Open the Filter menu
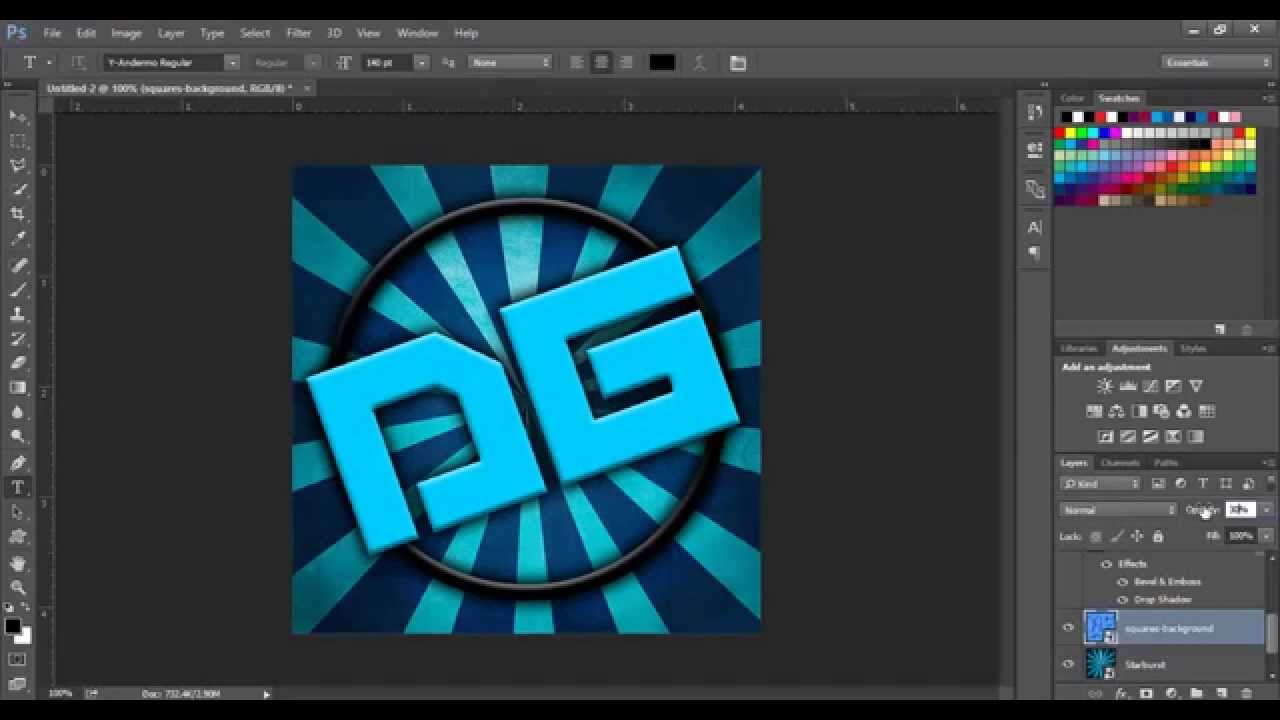The image size is (1280, 720). click(x=298, y=33)
